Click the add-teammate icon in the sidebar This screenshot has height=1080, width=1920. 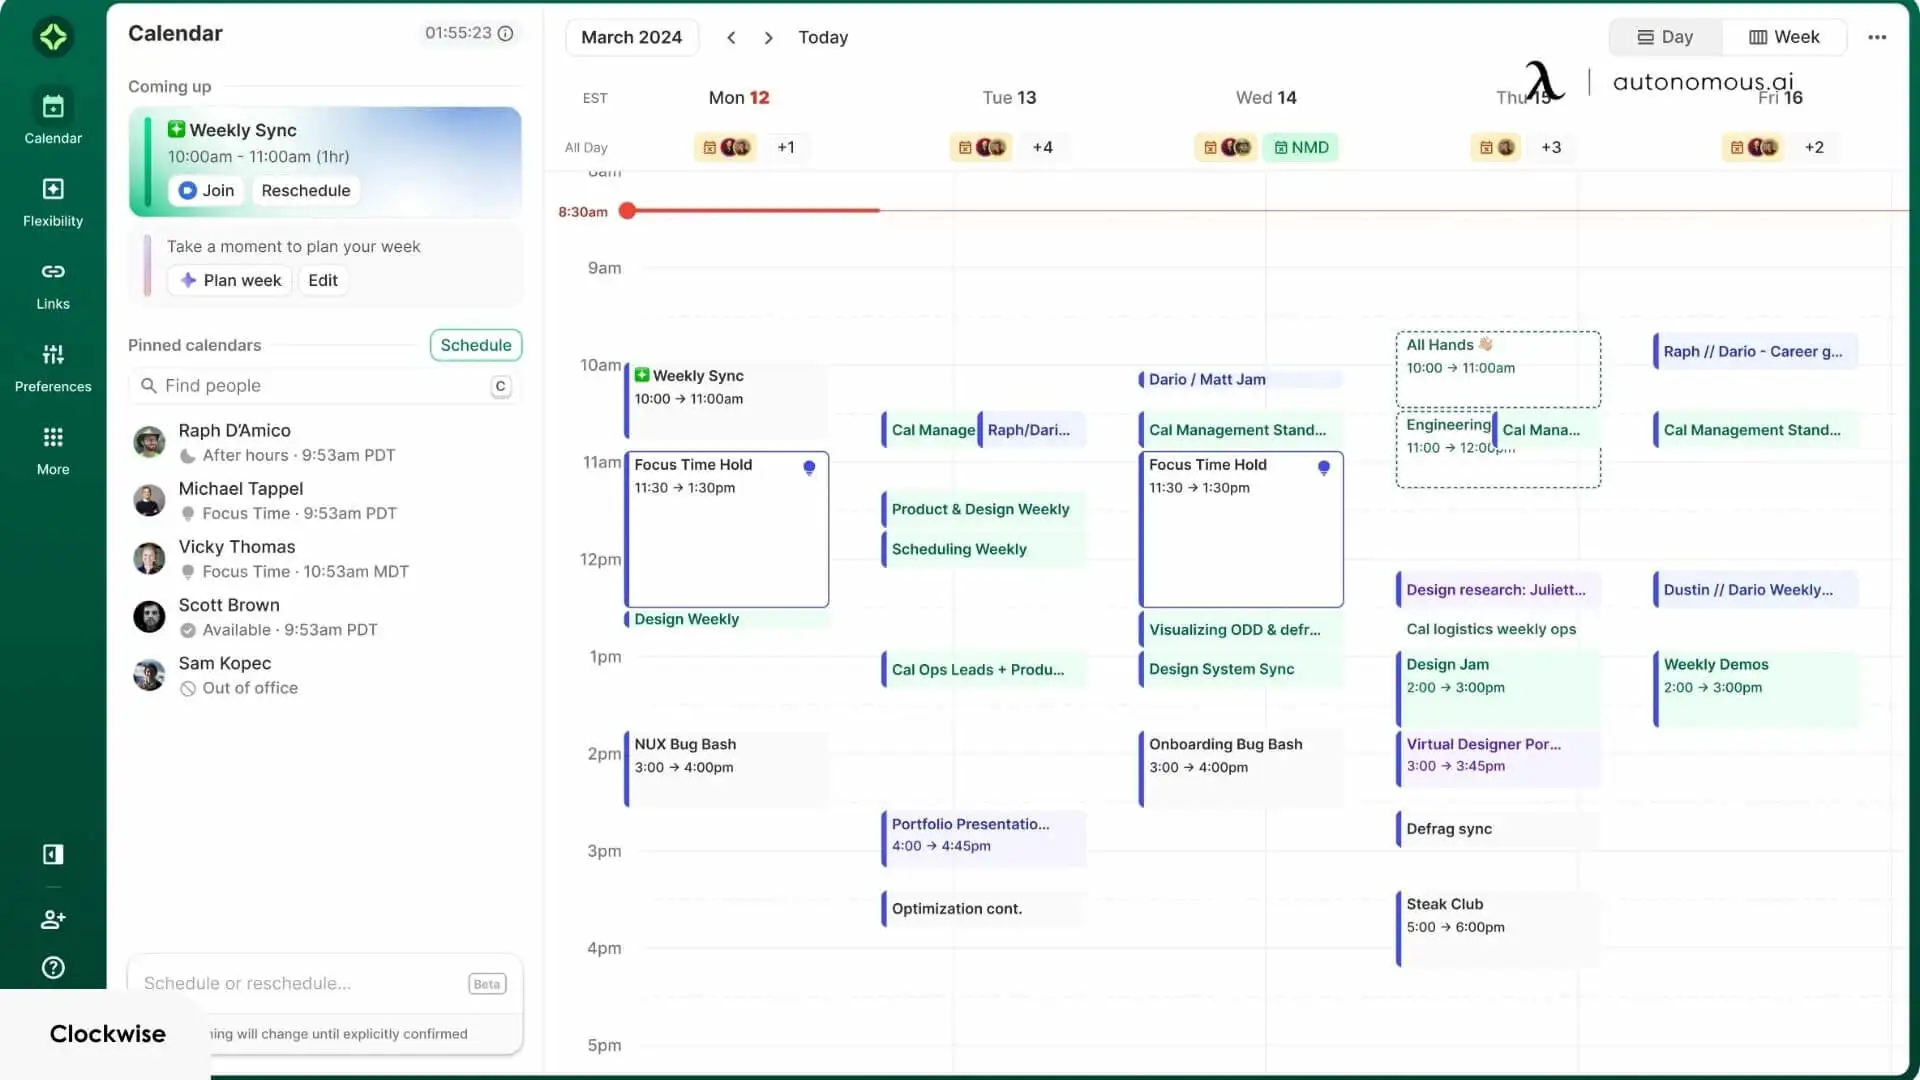[x=52, y=919]
